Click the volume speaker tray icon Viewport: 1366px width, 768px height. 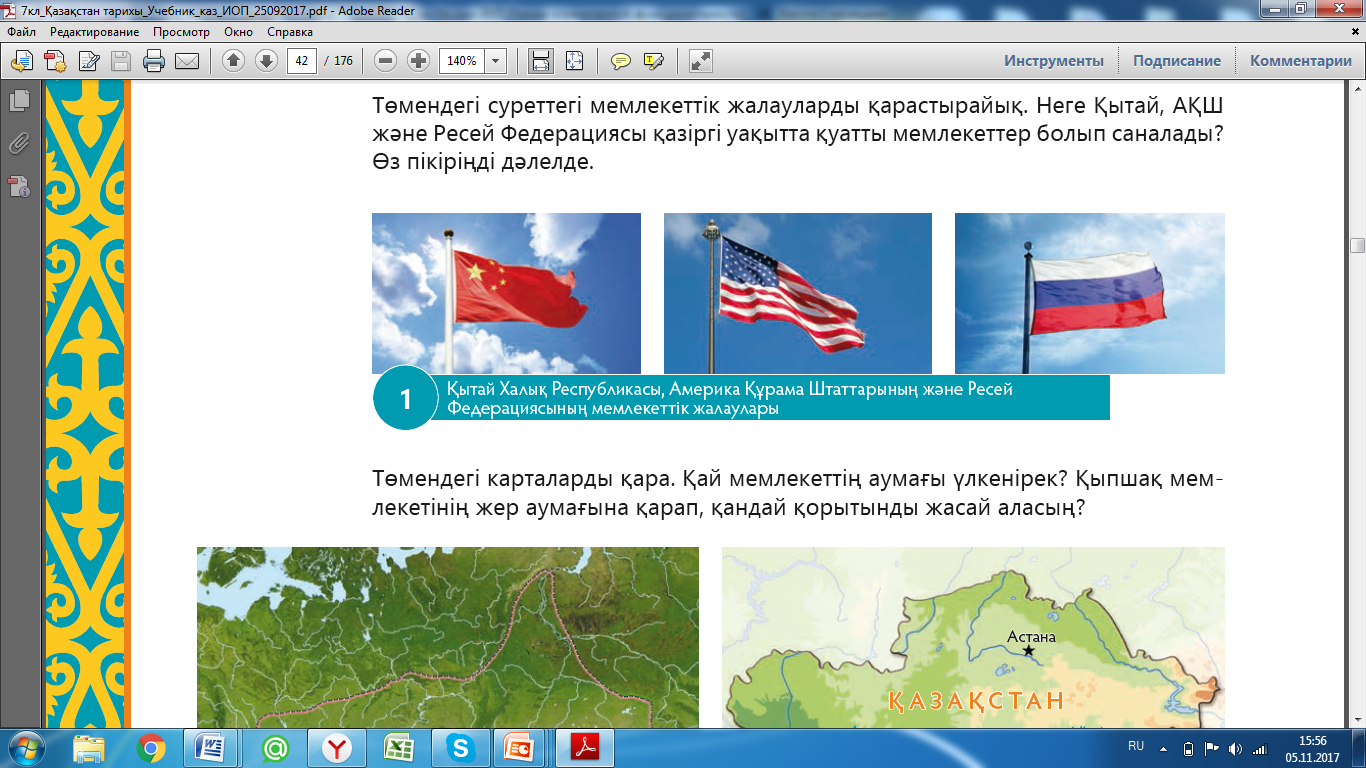point(1236,748)
